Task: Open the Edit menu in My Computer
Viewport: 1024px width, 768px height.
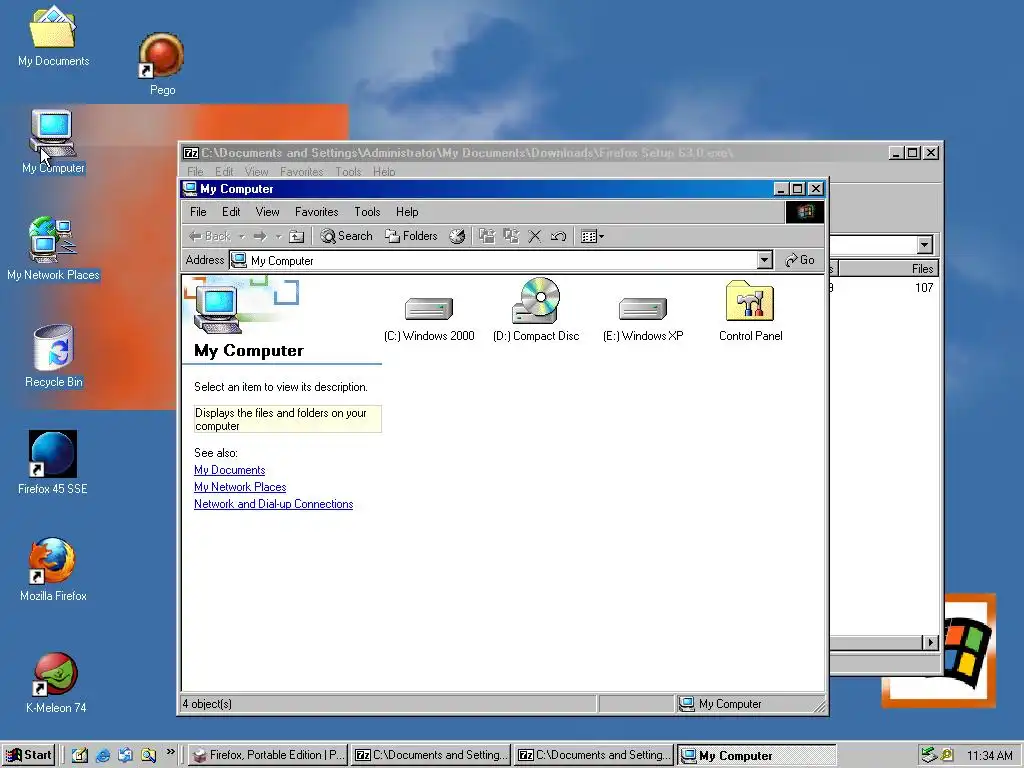Action: (x=231, y=212)
